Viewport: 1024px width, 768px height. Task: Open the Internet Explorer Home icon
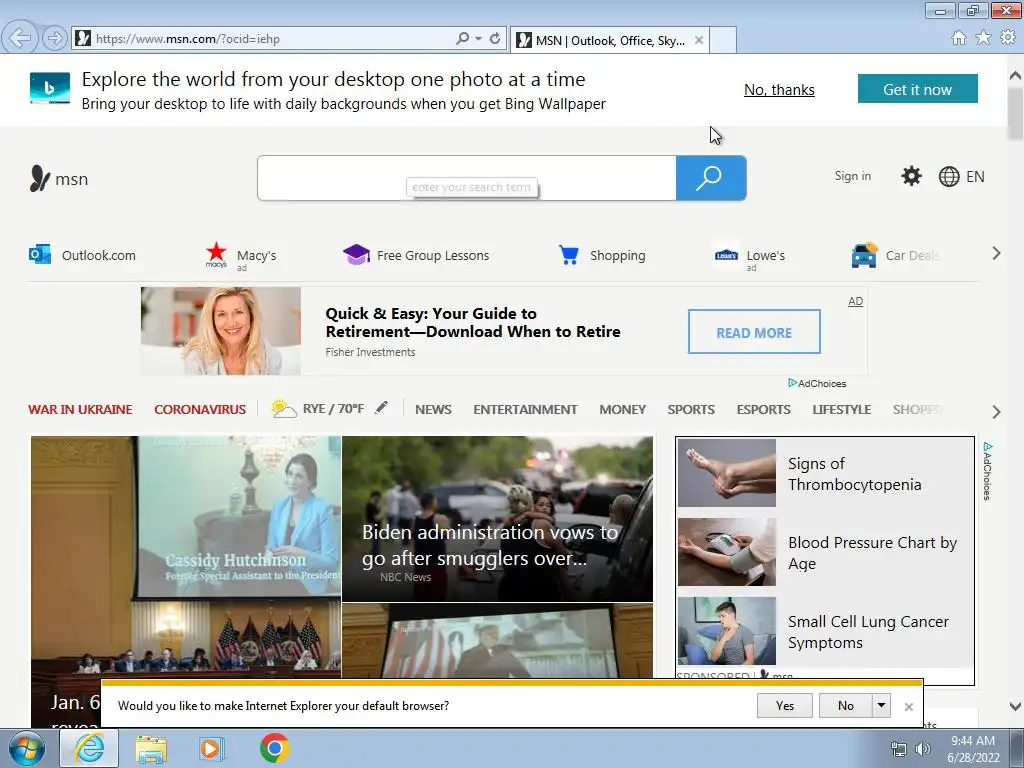click(x=959, y=38)
